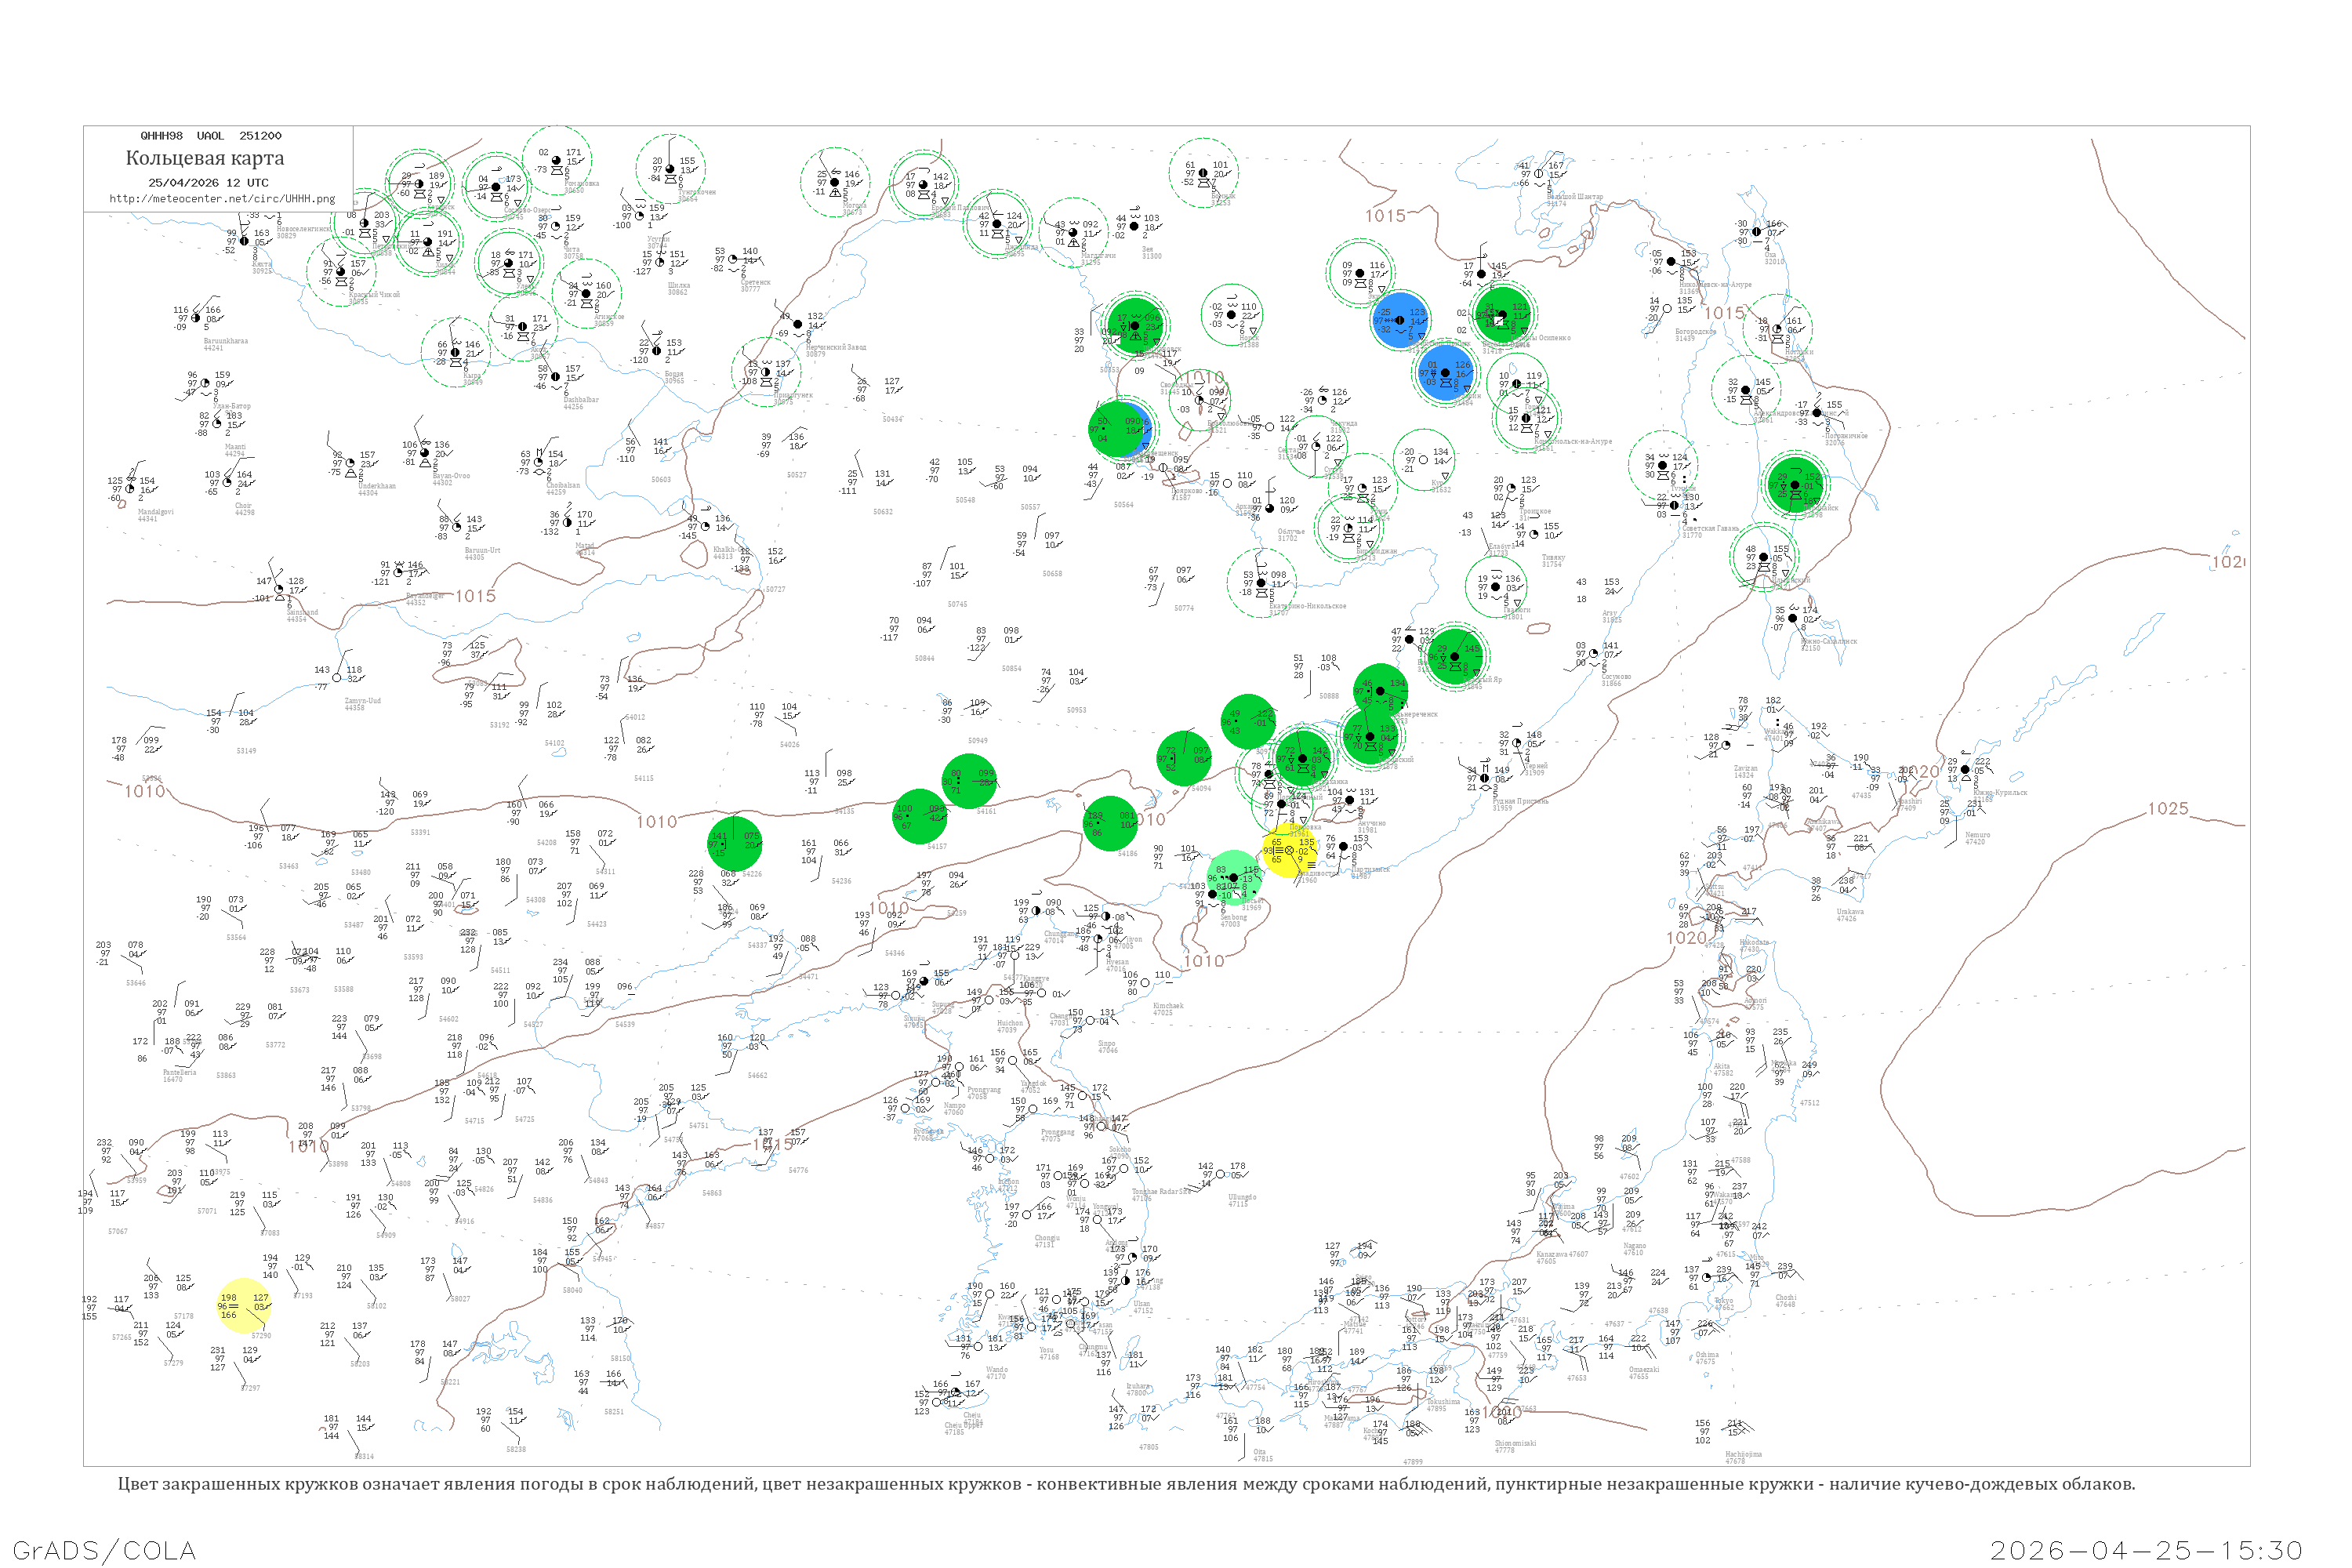
Task: Click the light green Posyet station circle
Action: 1234,878
